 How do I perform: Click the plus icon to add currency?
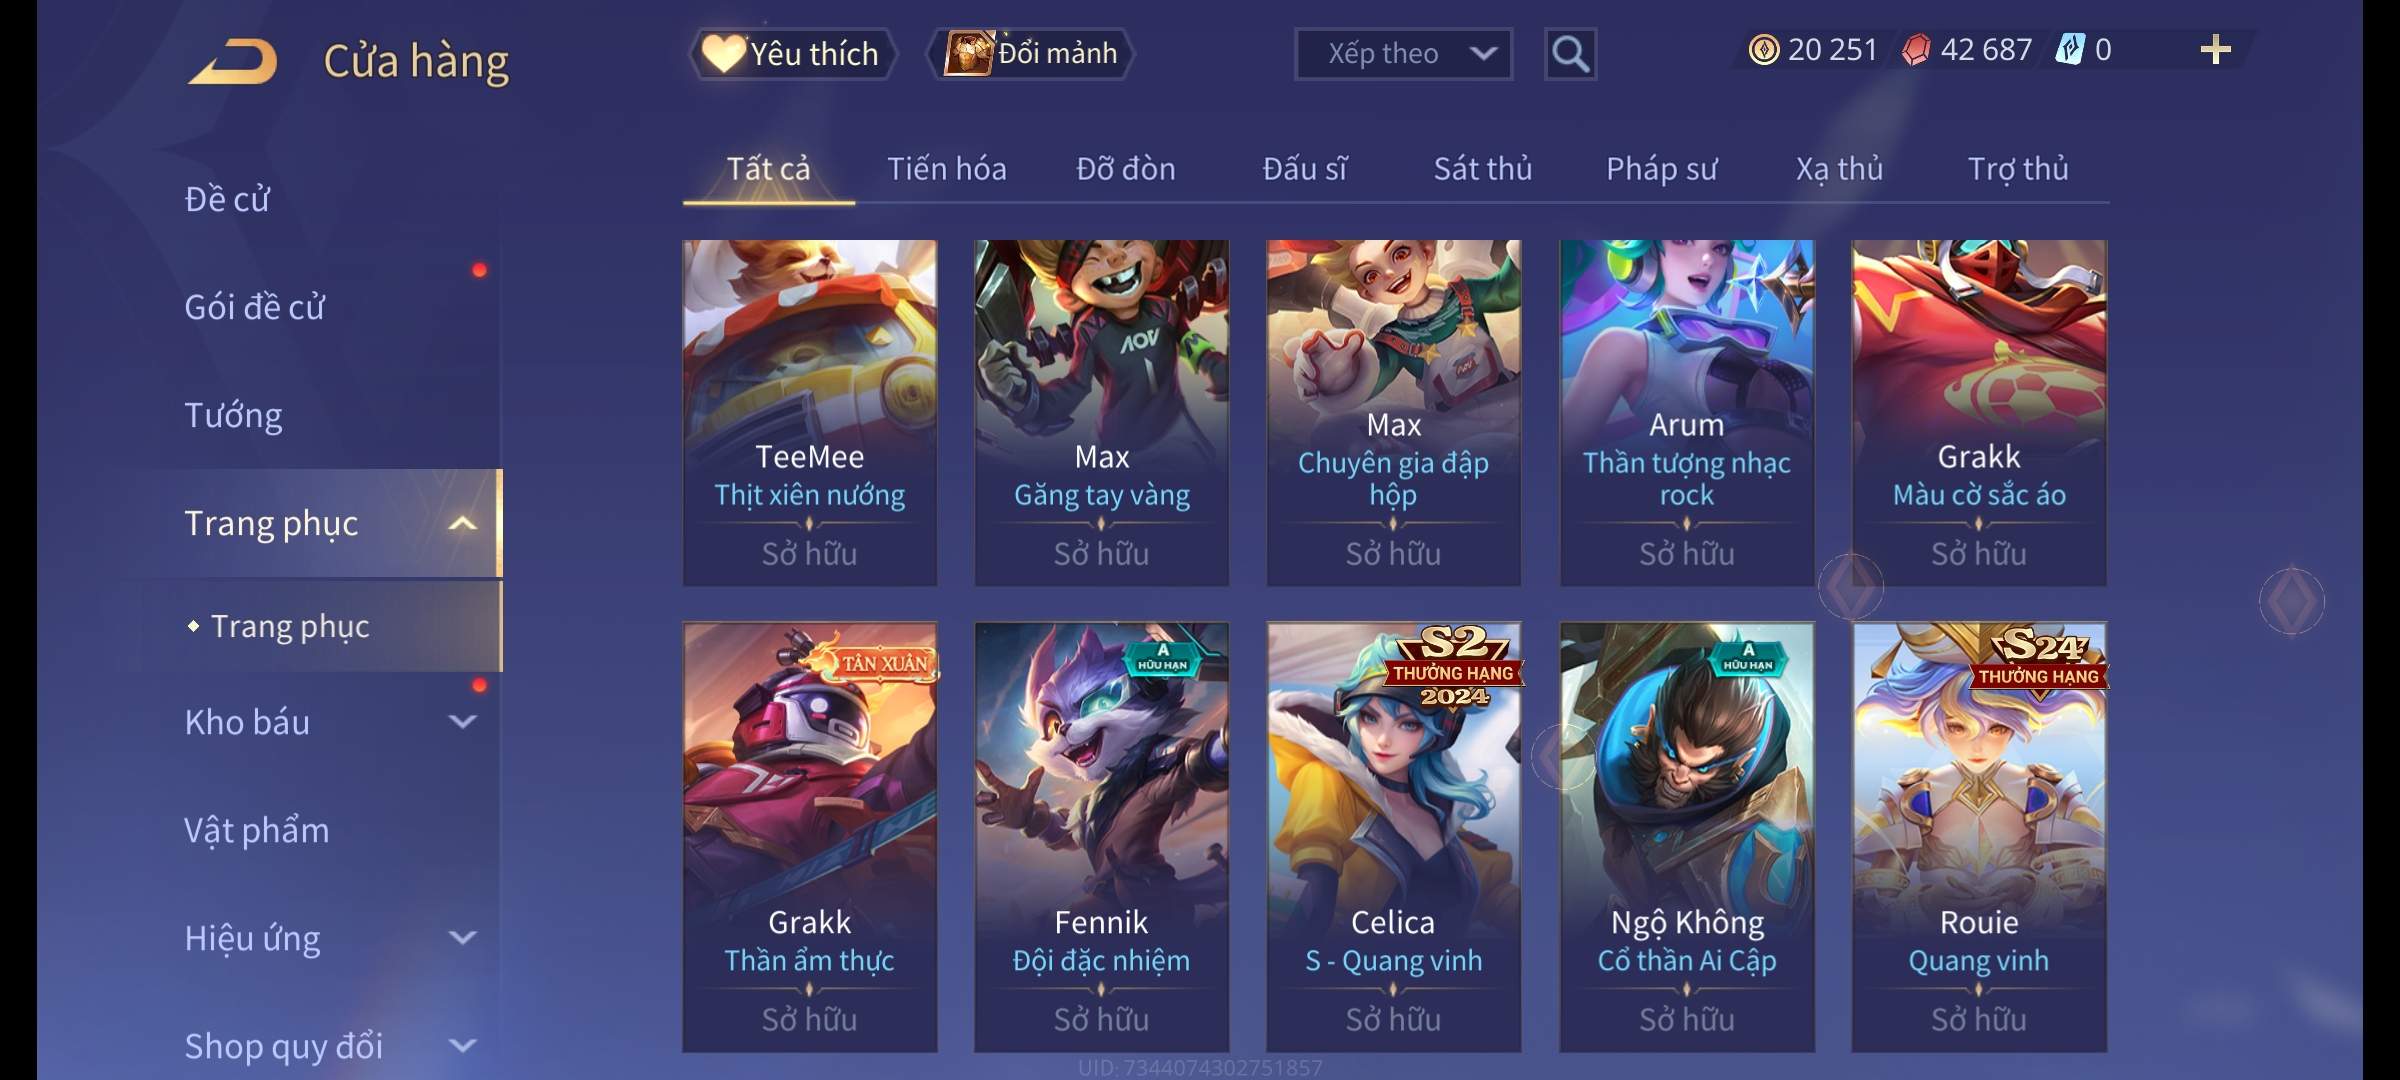tap(2216, 50)
